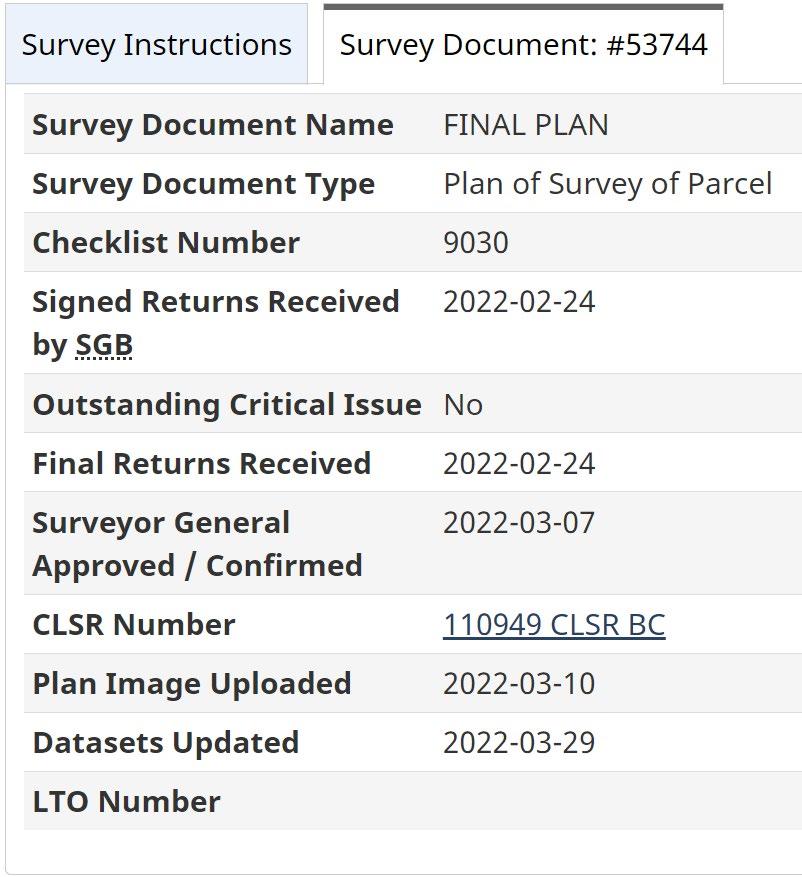The height and width of the screenshot is (877, 802).
Task: Click the Signed Returns Received date value
Action: click(x=519, y=302)
